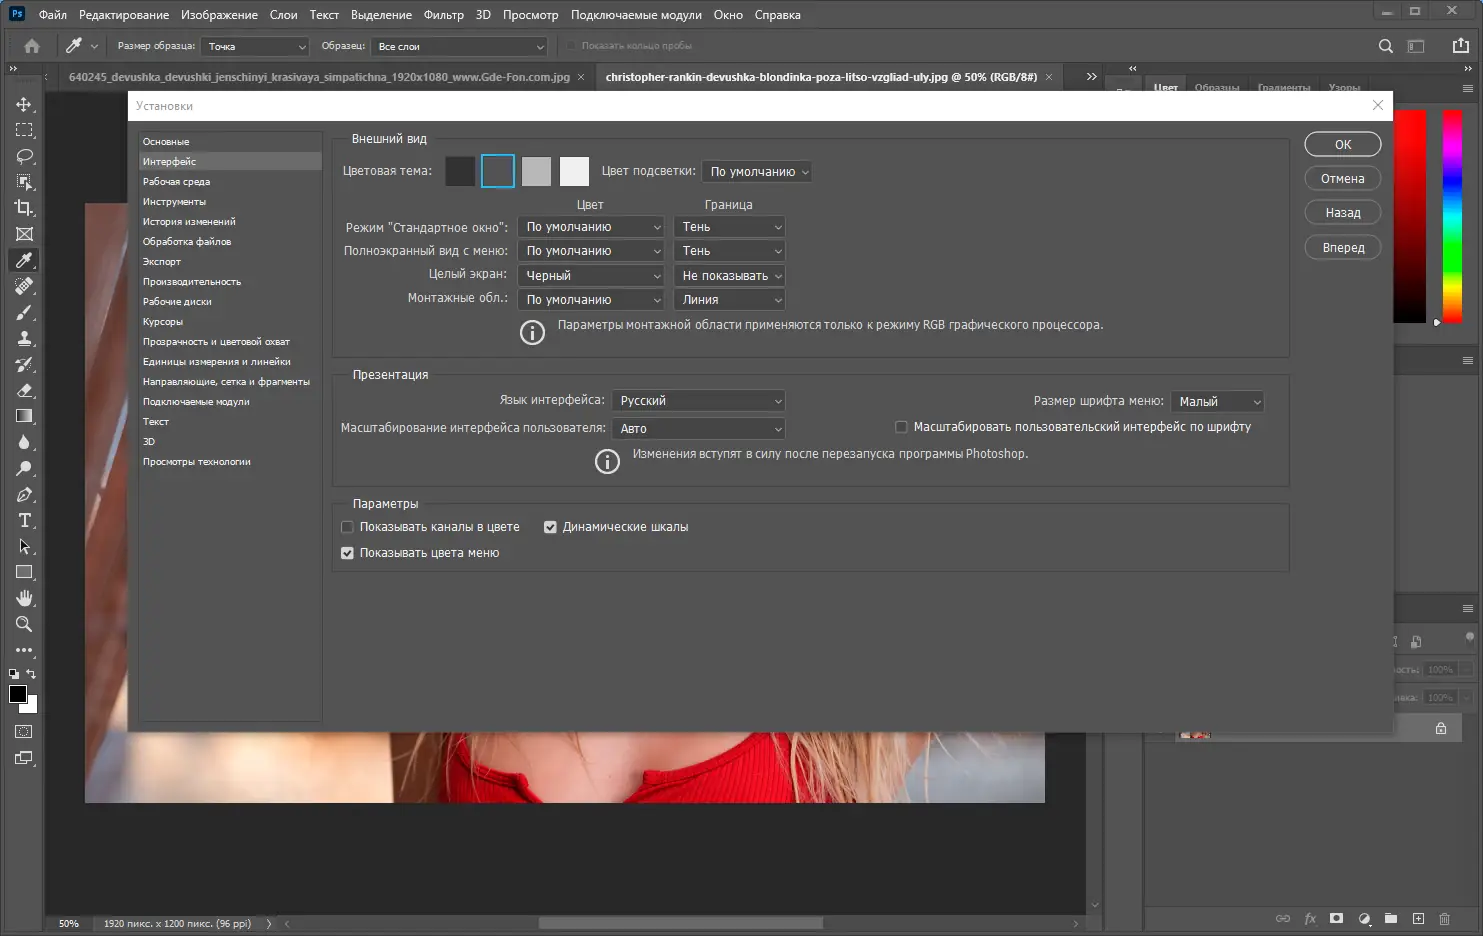The height and width of the screenshot is (936, 1483).
Task: Select the Hand tool
Action: pyautogui.click(x=24, y=598)
